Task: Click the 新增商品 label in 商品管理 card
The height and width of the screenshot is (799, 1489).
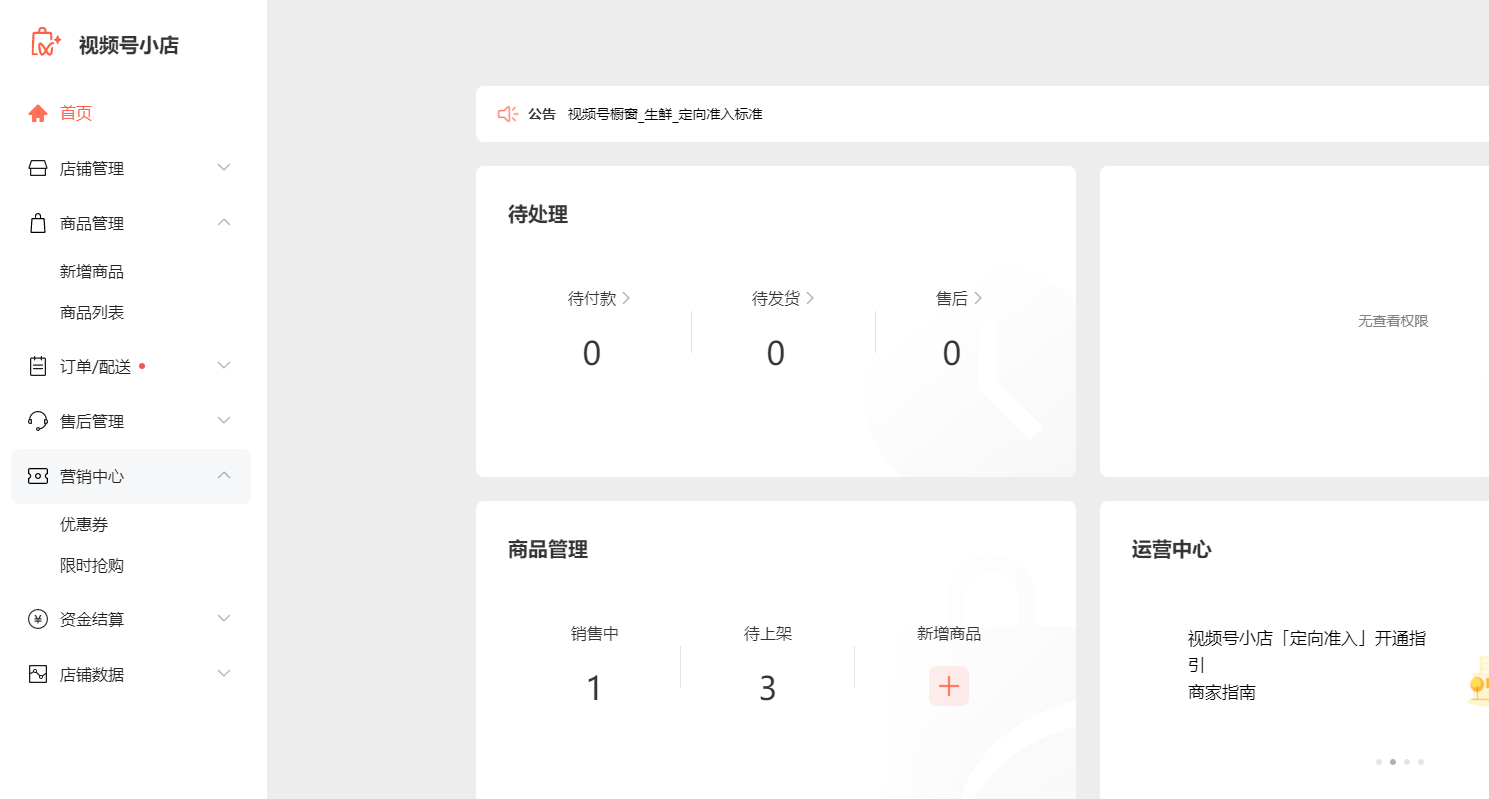Action: (x=949, y=633)
